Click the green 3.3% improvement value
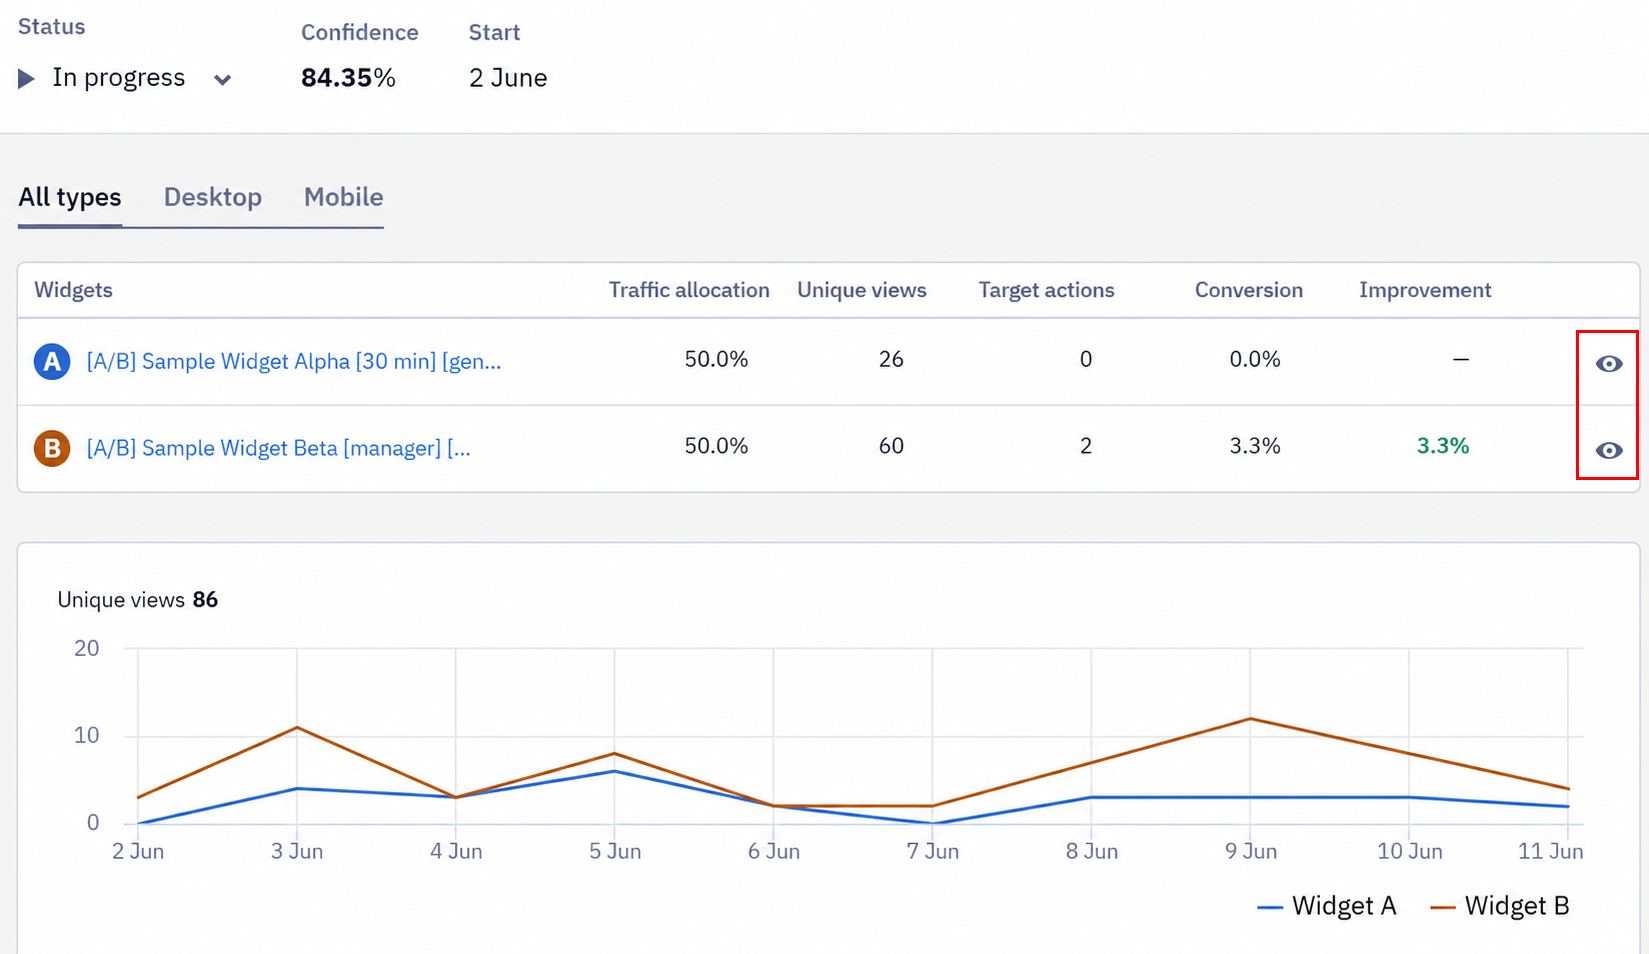This screenshot has height=954, width=1649. click(x=1443, y=446)
